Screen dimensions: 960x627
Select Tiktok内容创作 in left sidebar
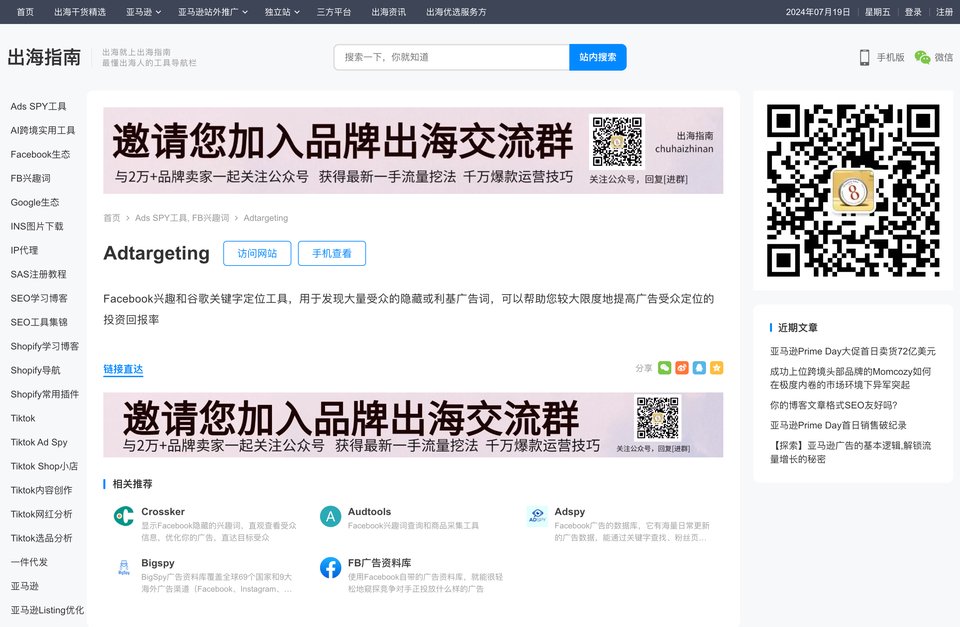(41, 490)
